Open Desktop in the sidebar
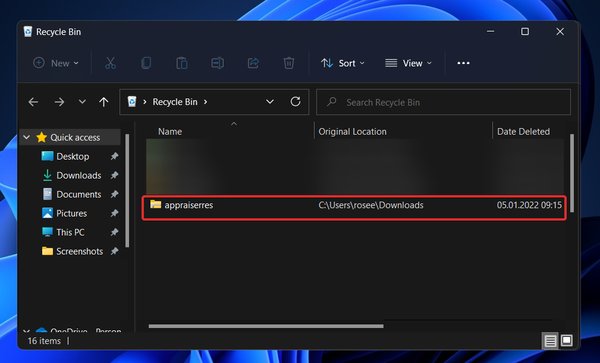600x363 pixels. 73,156
